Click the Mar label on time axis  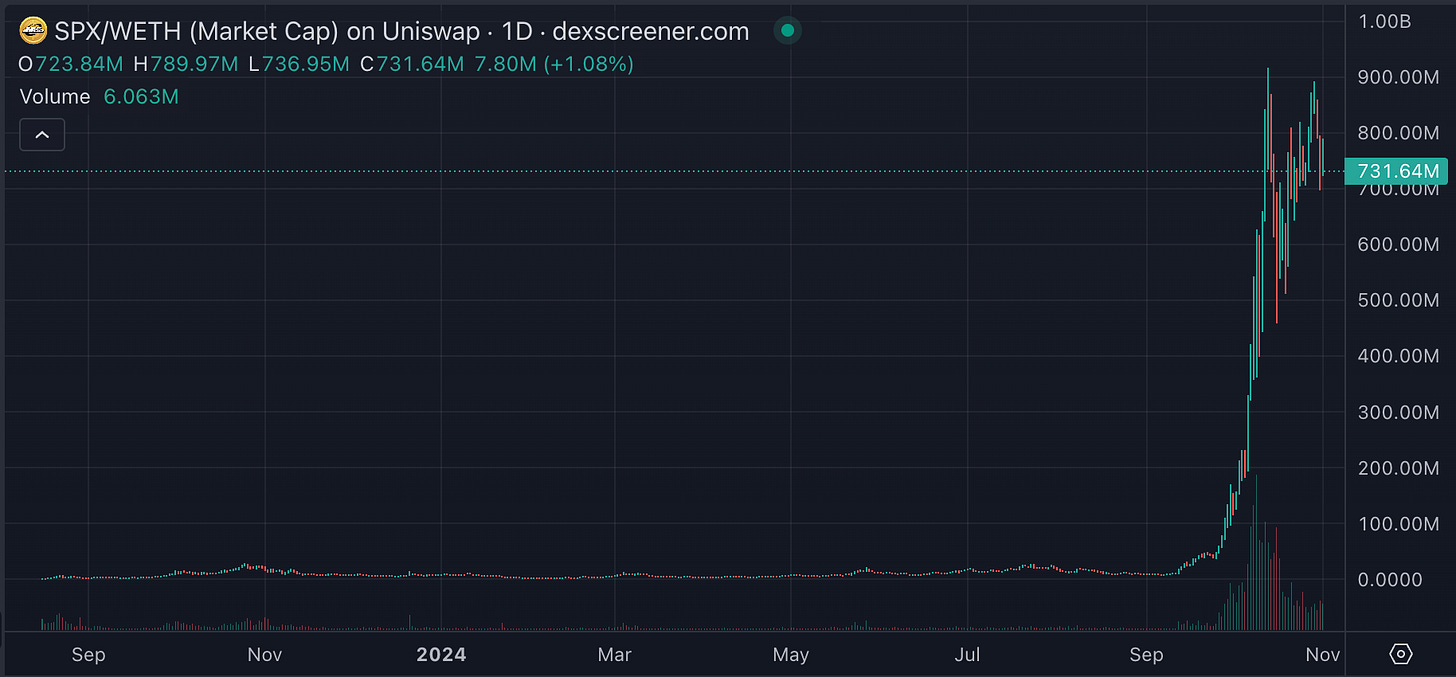click(x=614, y=655)
